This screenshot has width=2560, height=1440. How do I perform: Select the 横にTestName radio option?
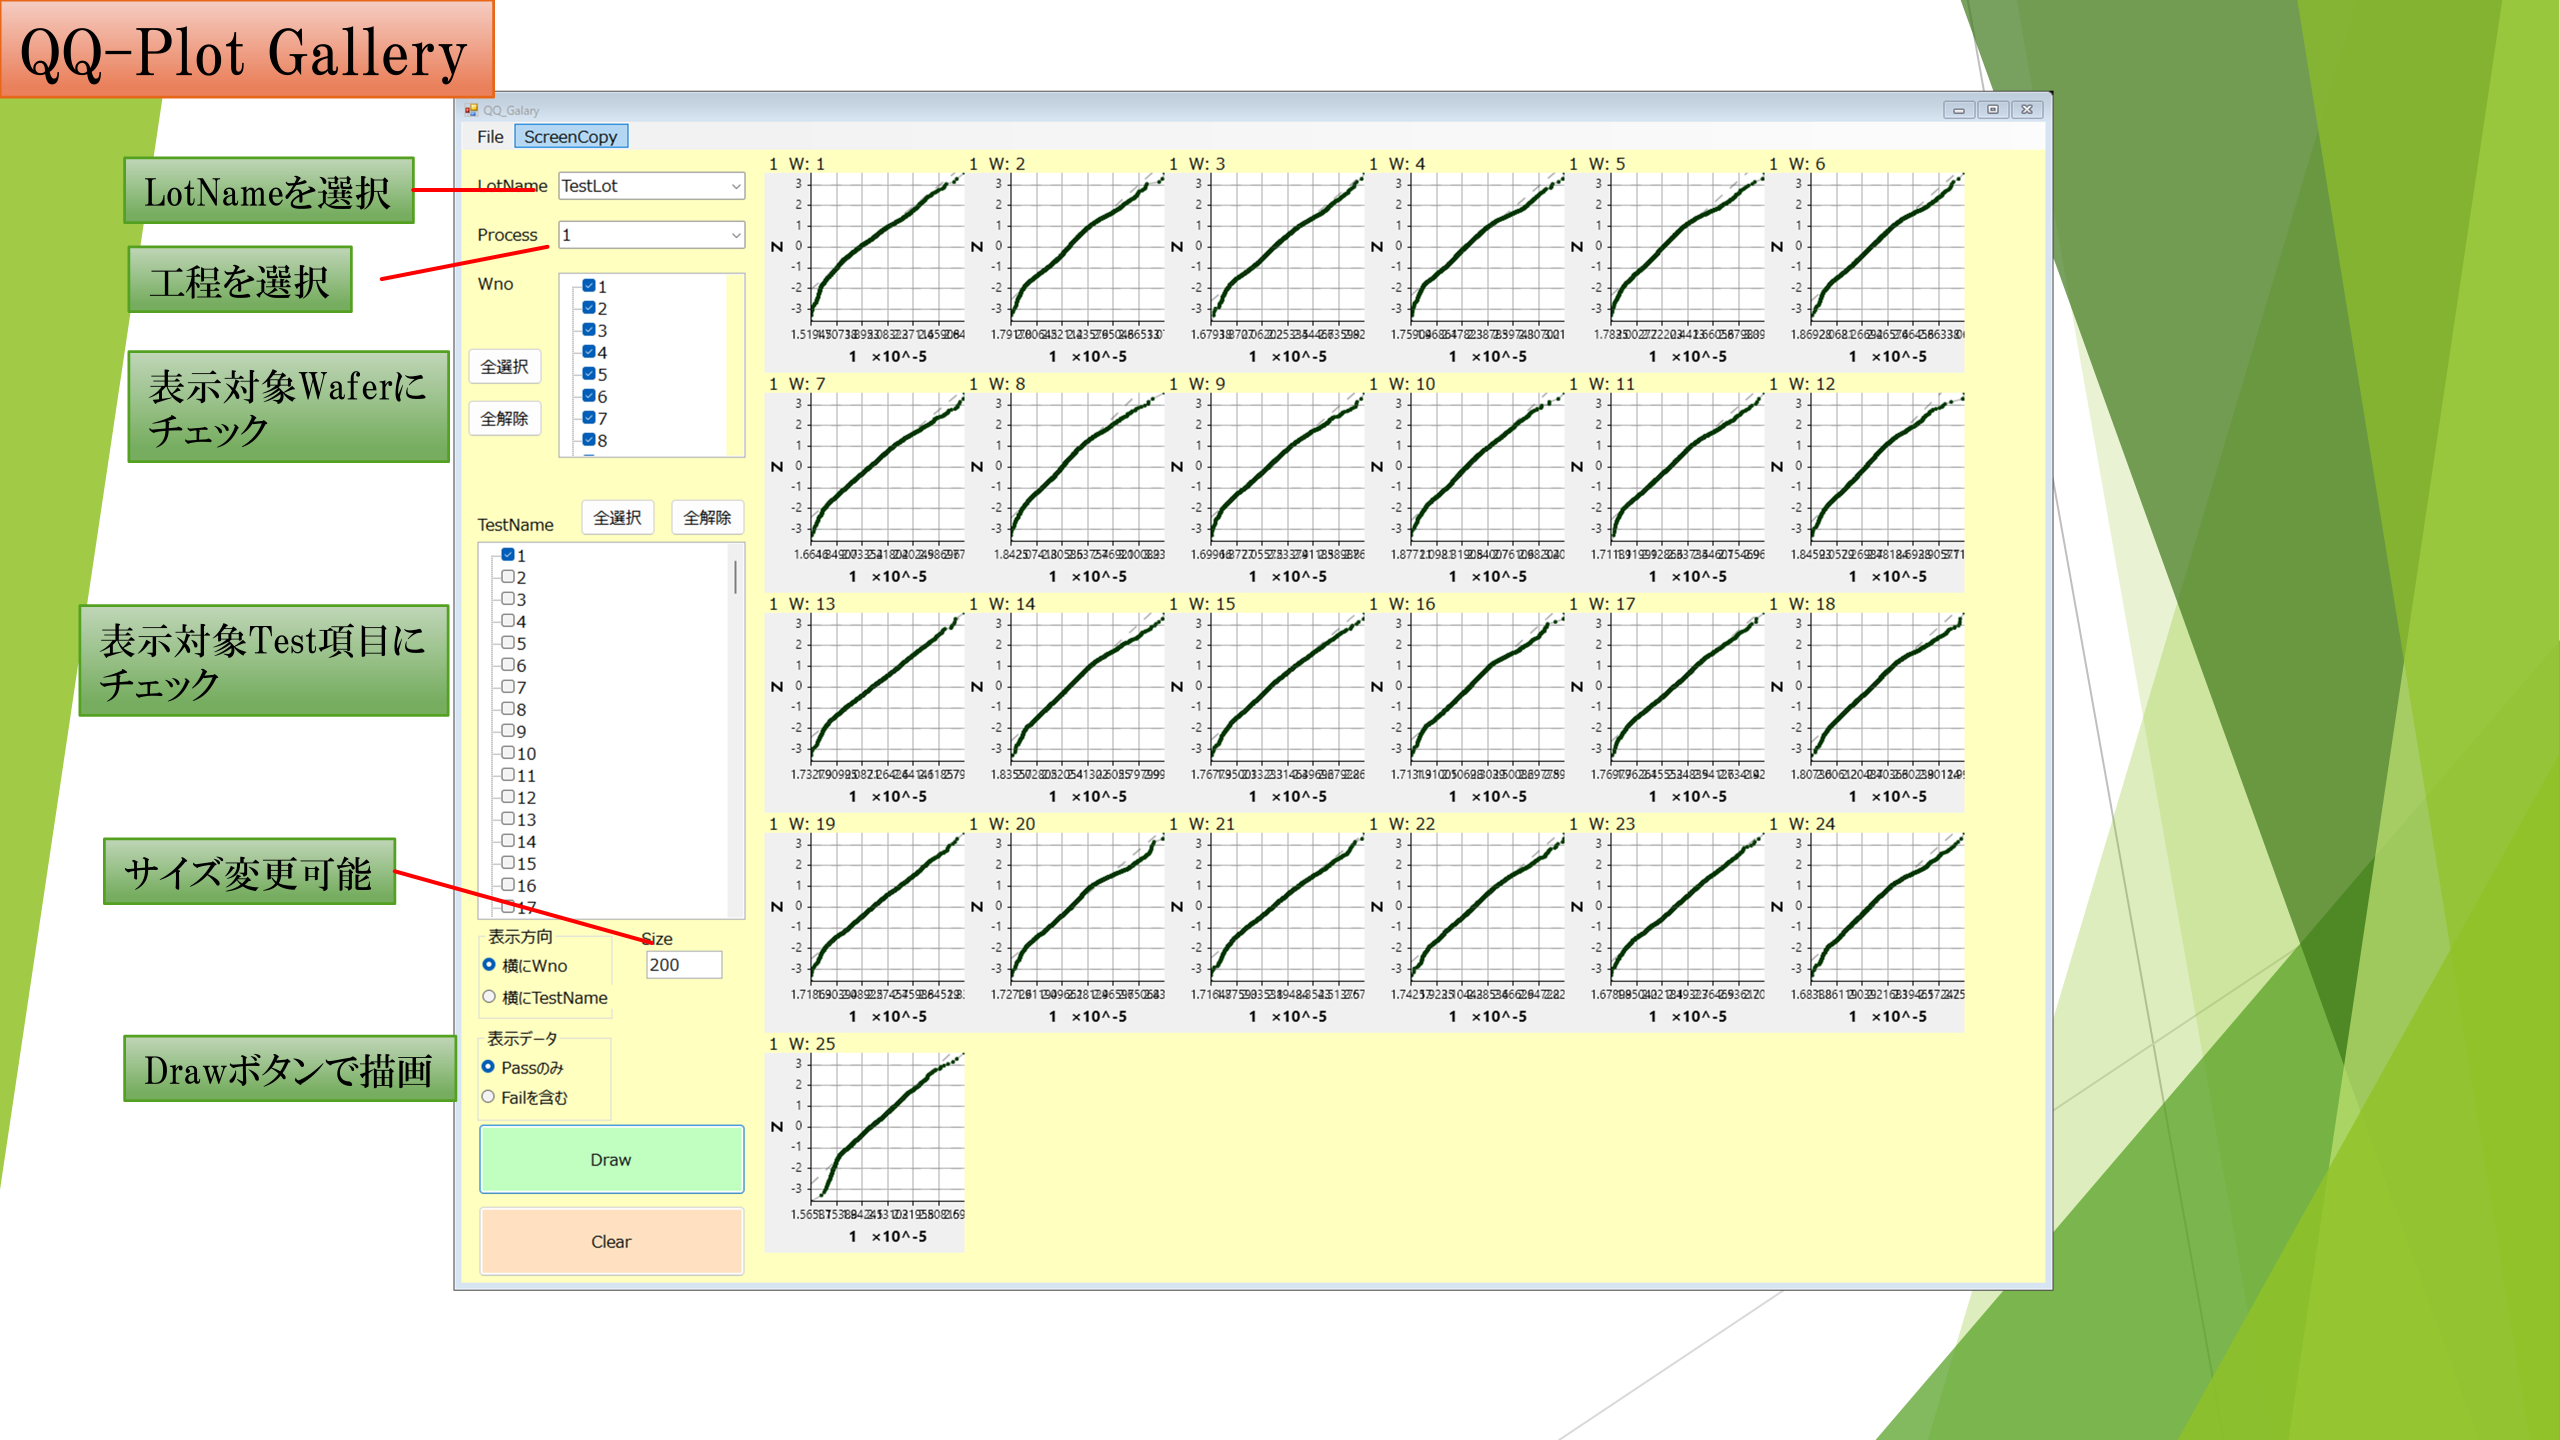[489, 997]
